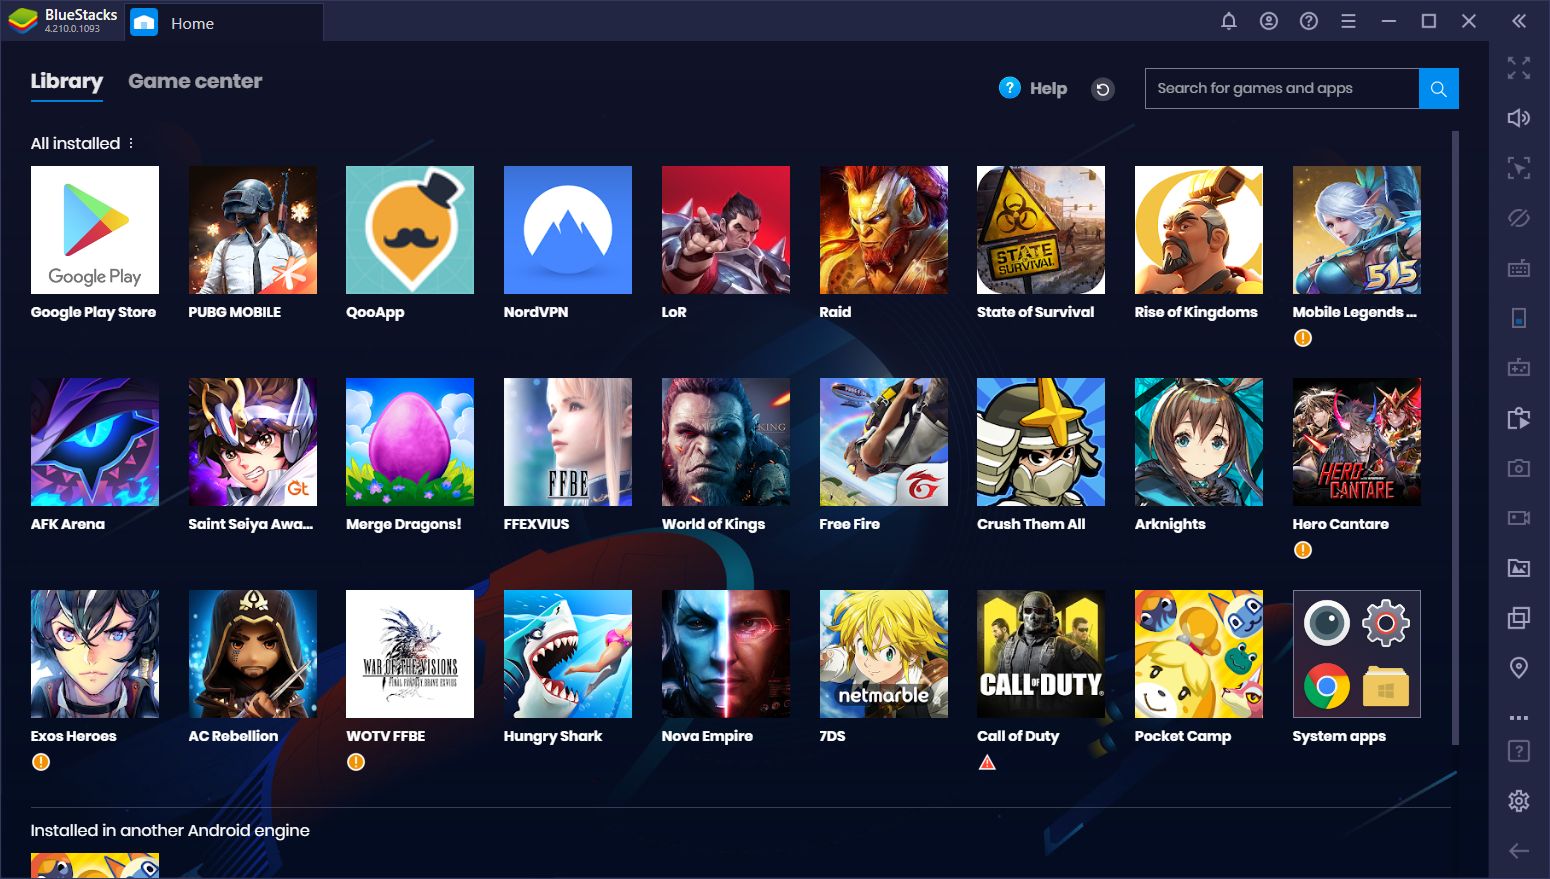Click the notifications bell icon
The width and height of the screenshot is (1550, 879).
pyautogui.click(x=1229, y=20)
